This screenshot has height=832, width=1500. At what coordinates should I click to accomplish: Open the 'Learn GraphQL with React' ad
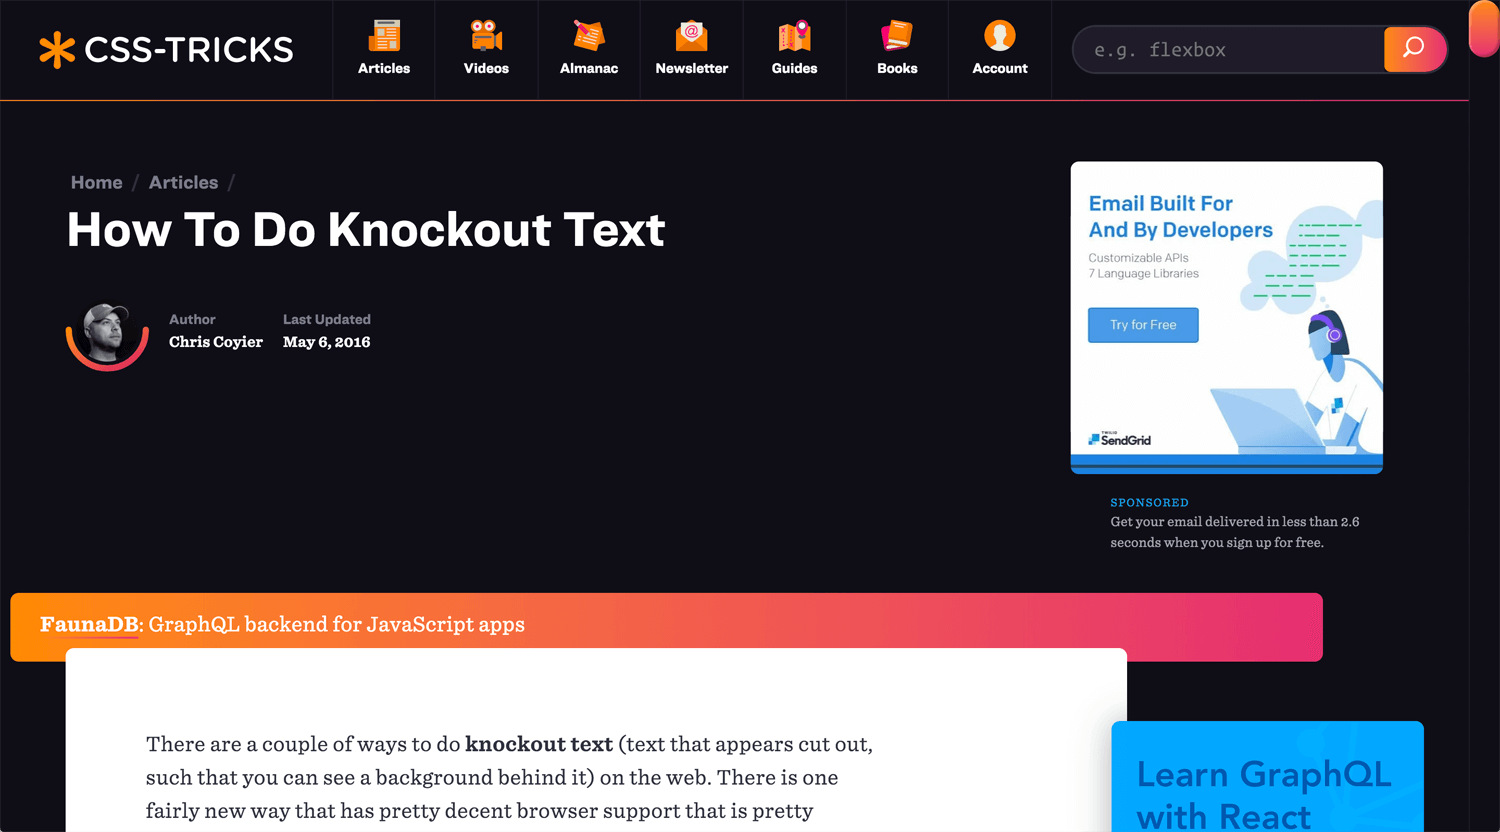[x=1267, y=777]
